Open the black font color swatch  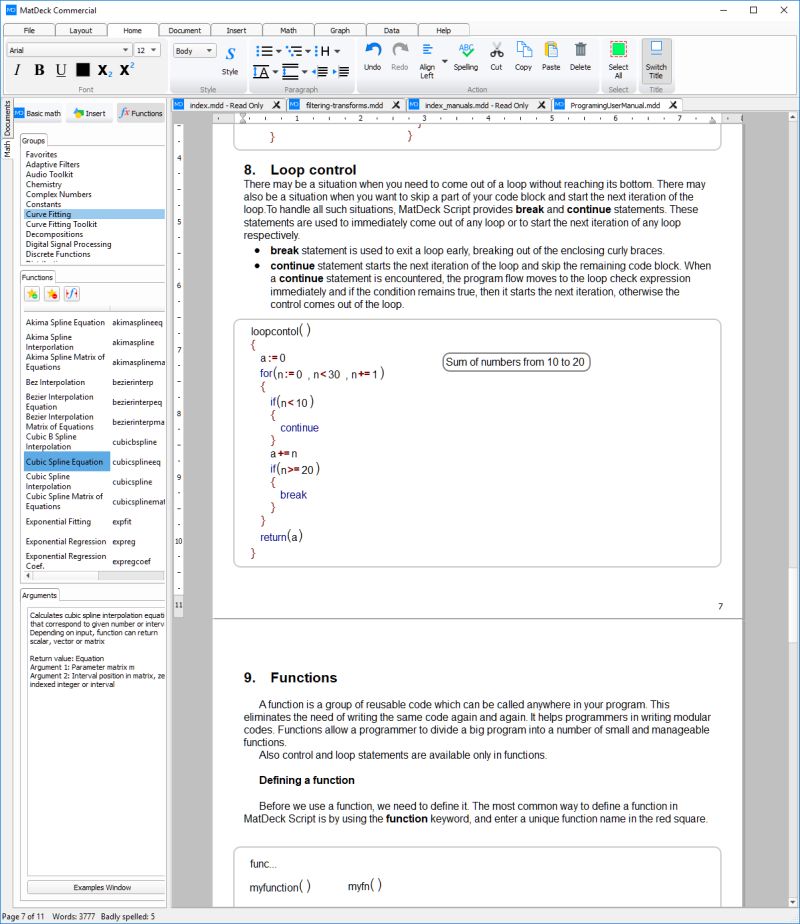coord(83,70)
